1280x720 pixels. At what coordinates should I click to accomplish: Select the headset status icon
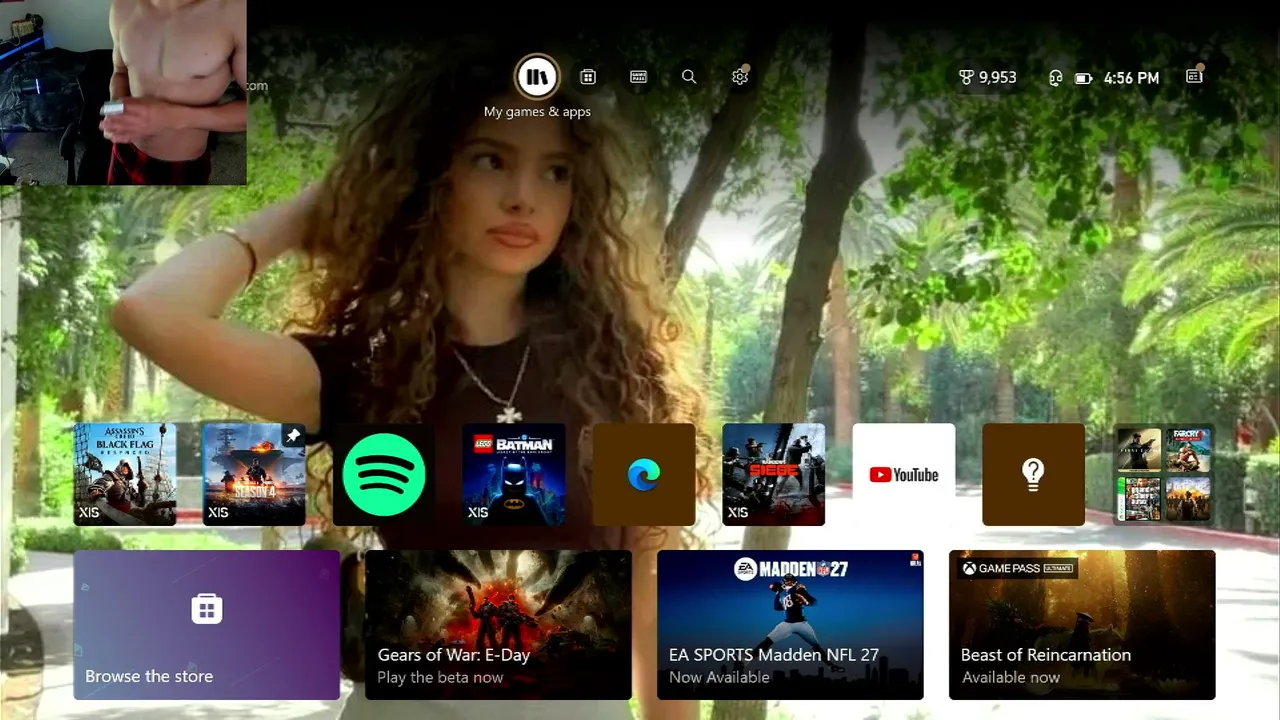1055,78
